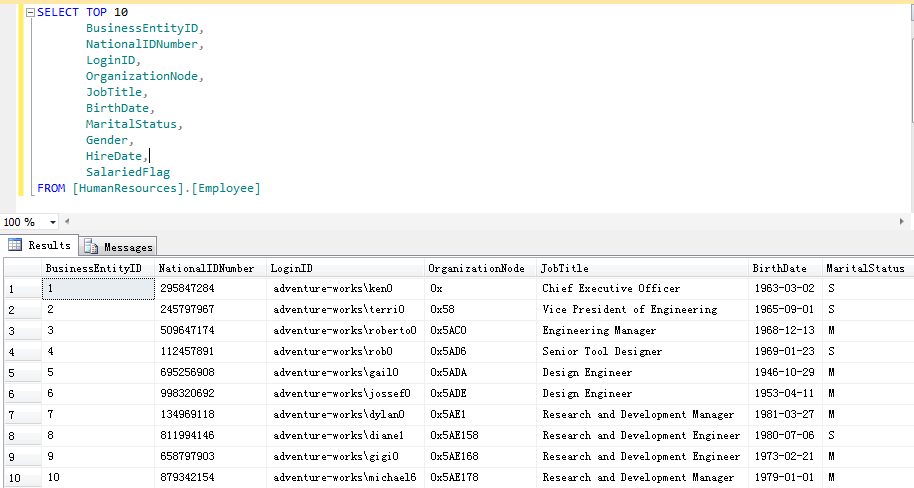The image size is (914, 488).
Task: Click OrganizationNode cell 0x58
Action: coord(480,310)
